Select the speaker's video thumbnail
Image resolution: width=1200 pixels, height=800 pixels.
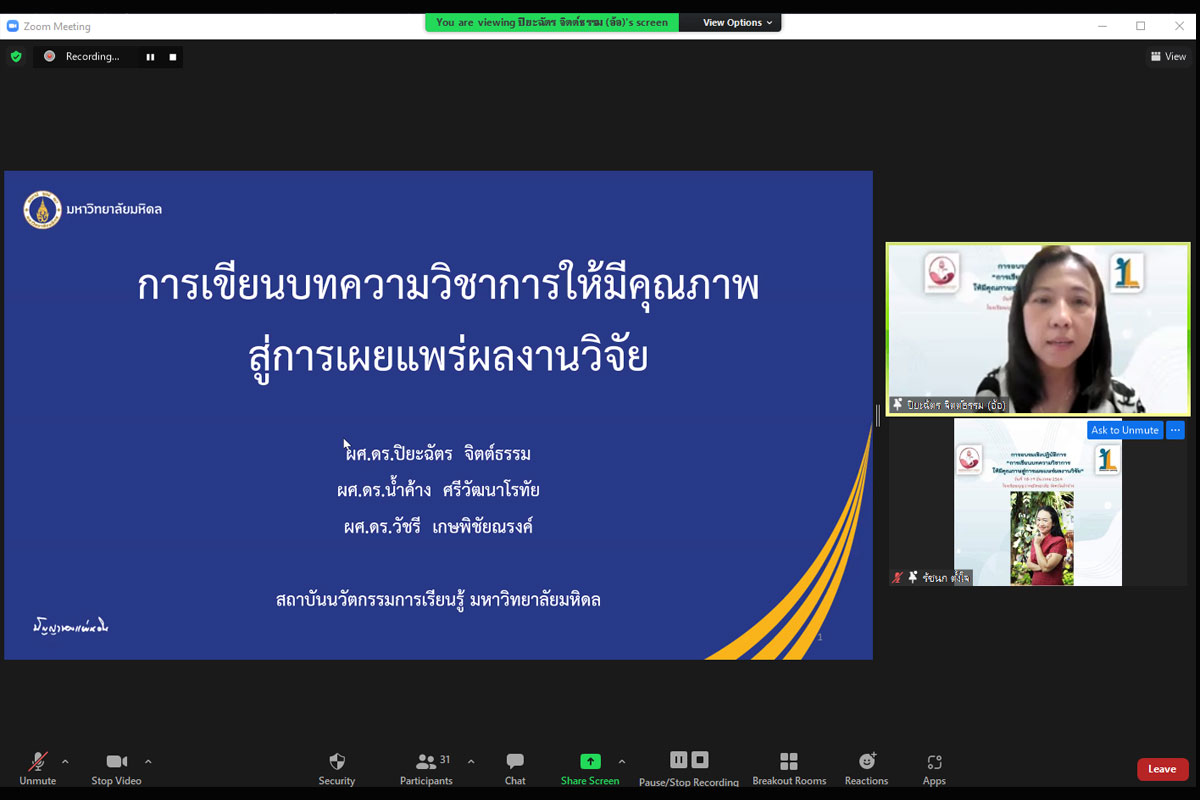[x=1038, y=329]
